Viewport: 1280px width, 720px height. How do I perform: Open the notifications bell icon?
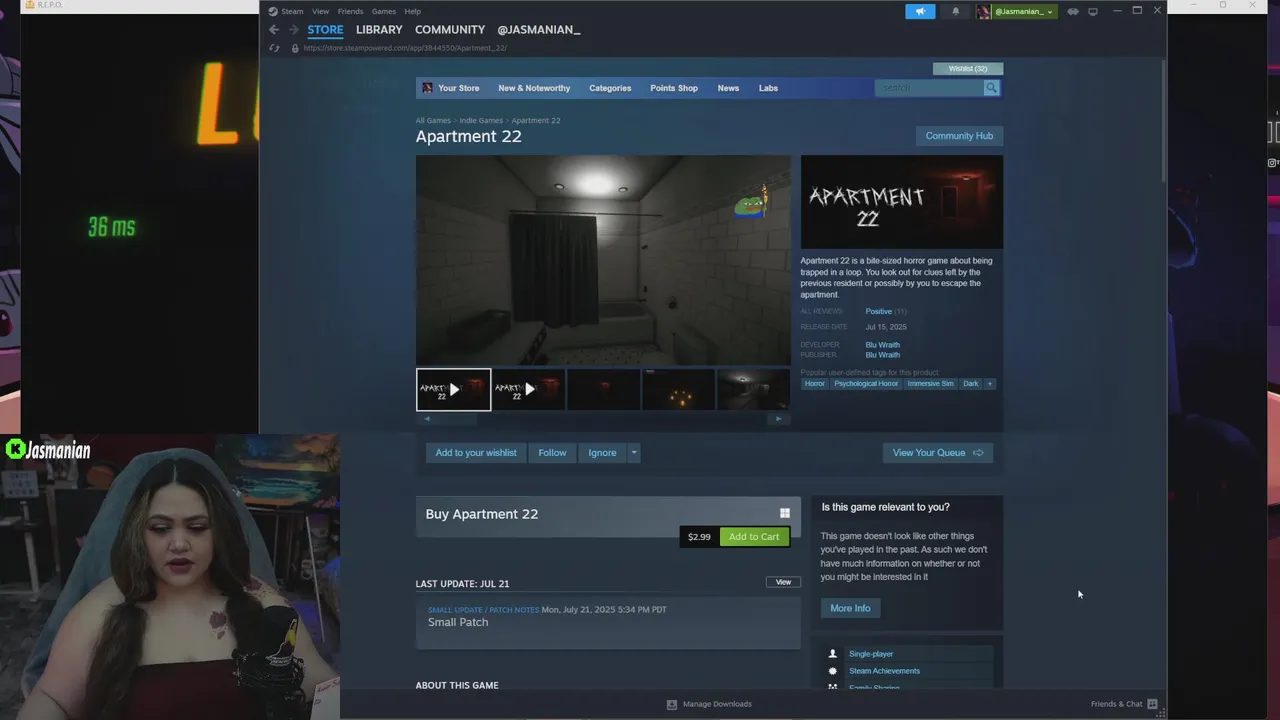tap(955, 11)
